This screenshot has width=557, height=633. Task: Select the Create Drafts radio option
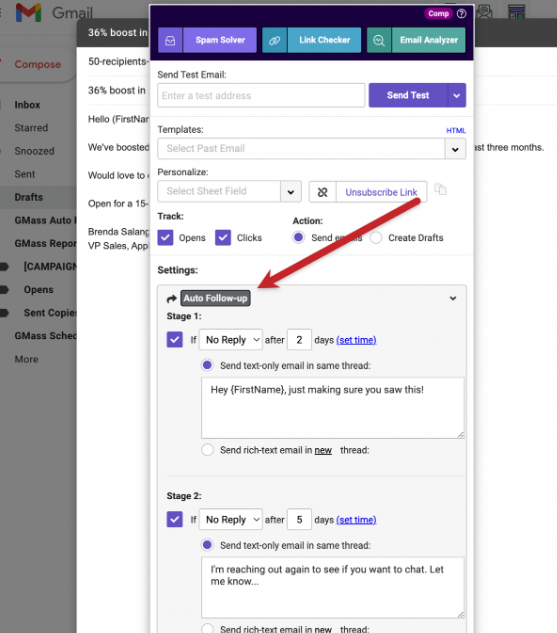point(376,237)
